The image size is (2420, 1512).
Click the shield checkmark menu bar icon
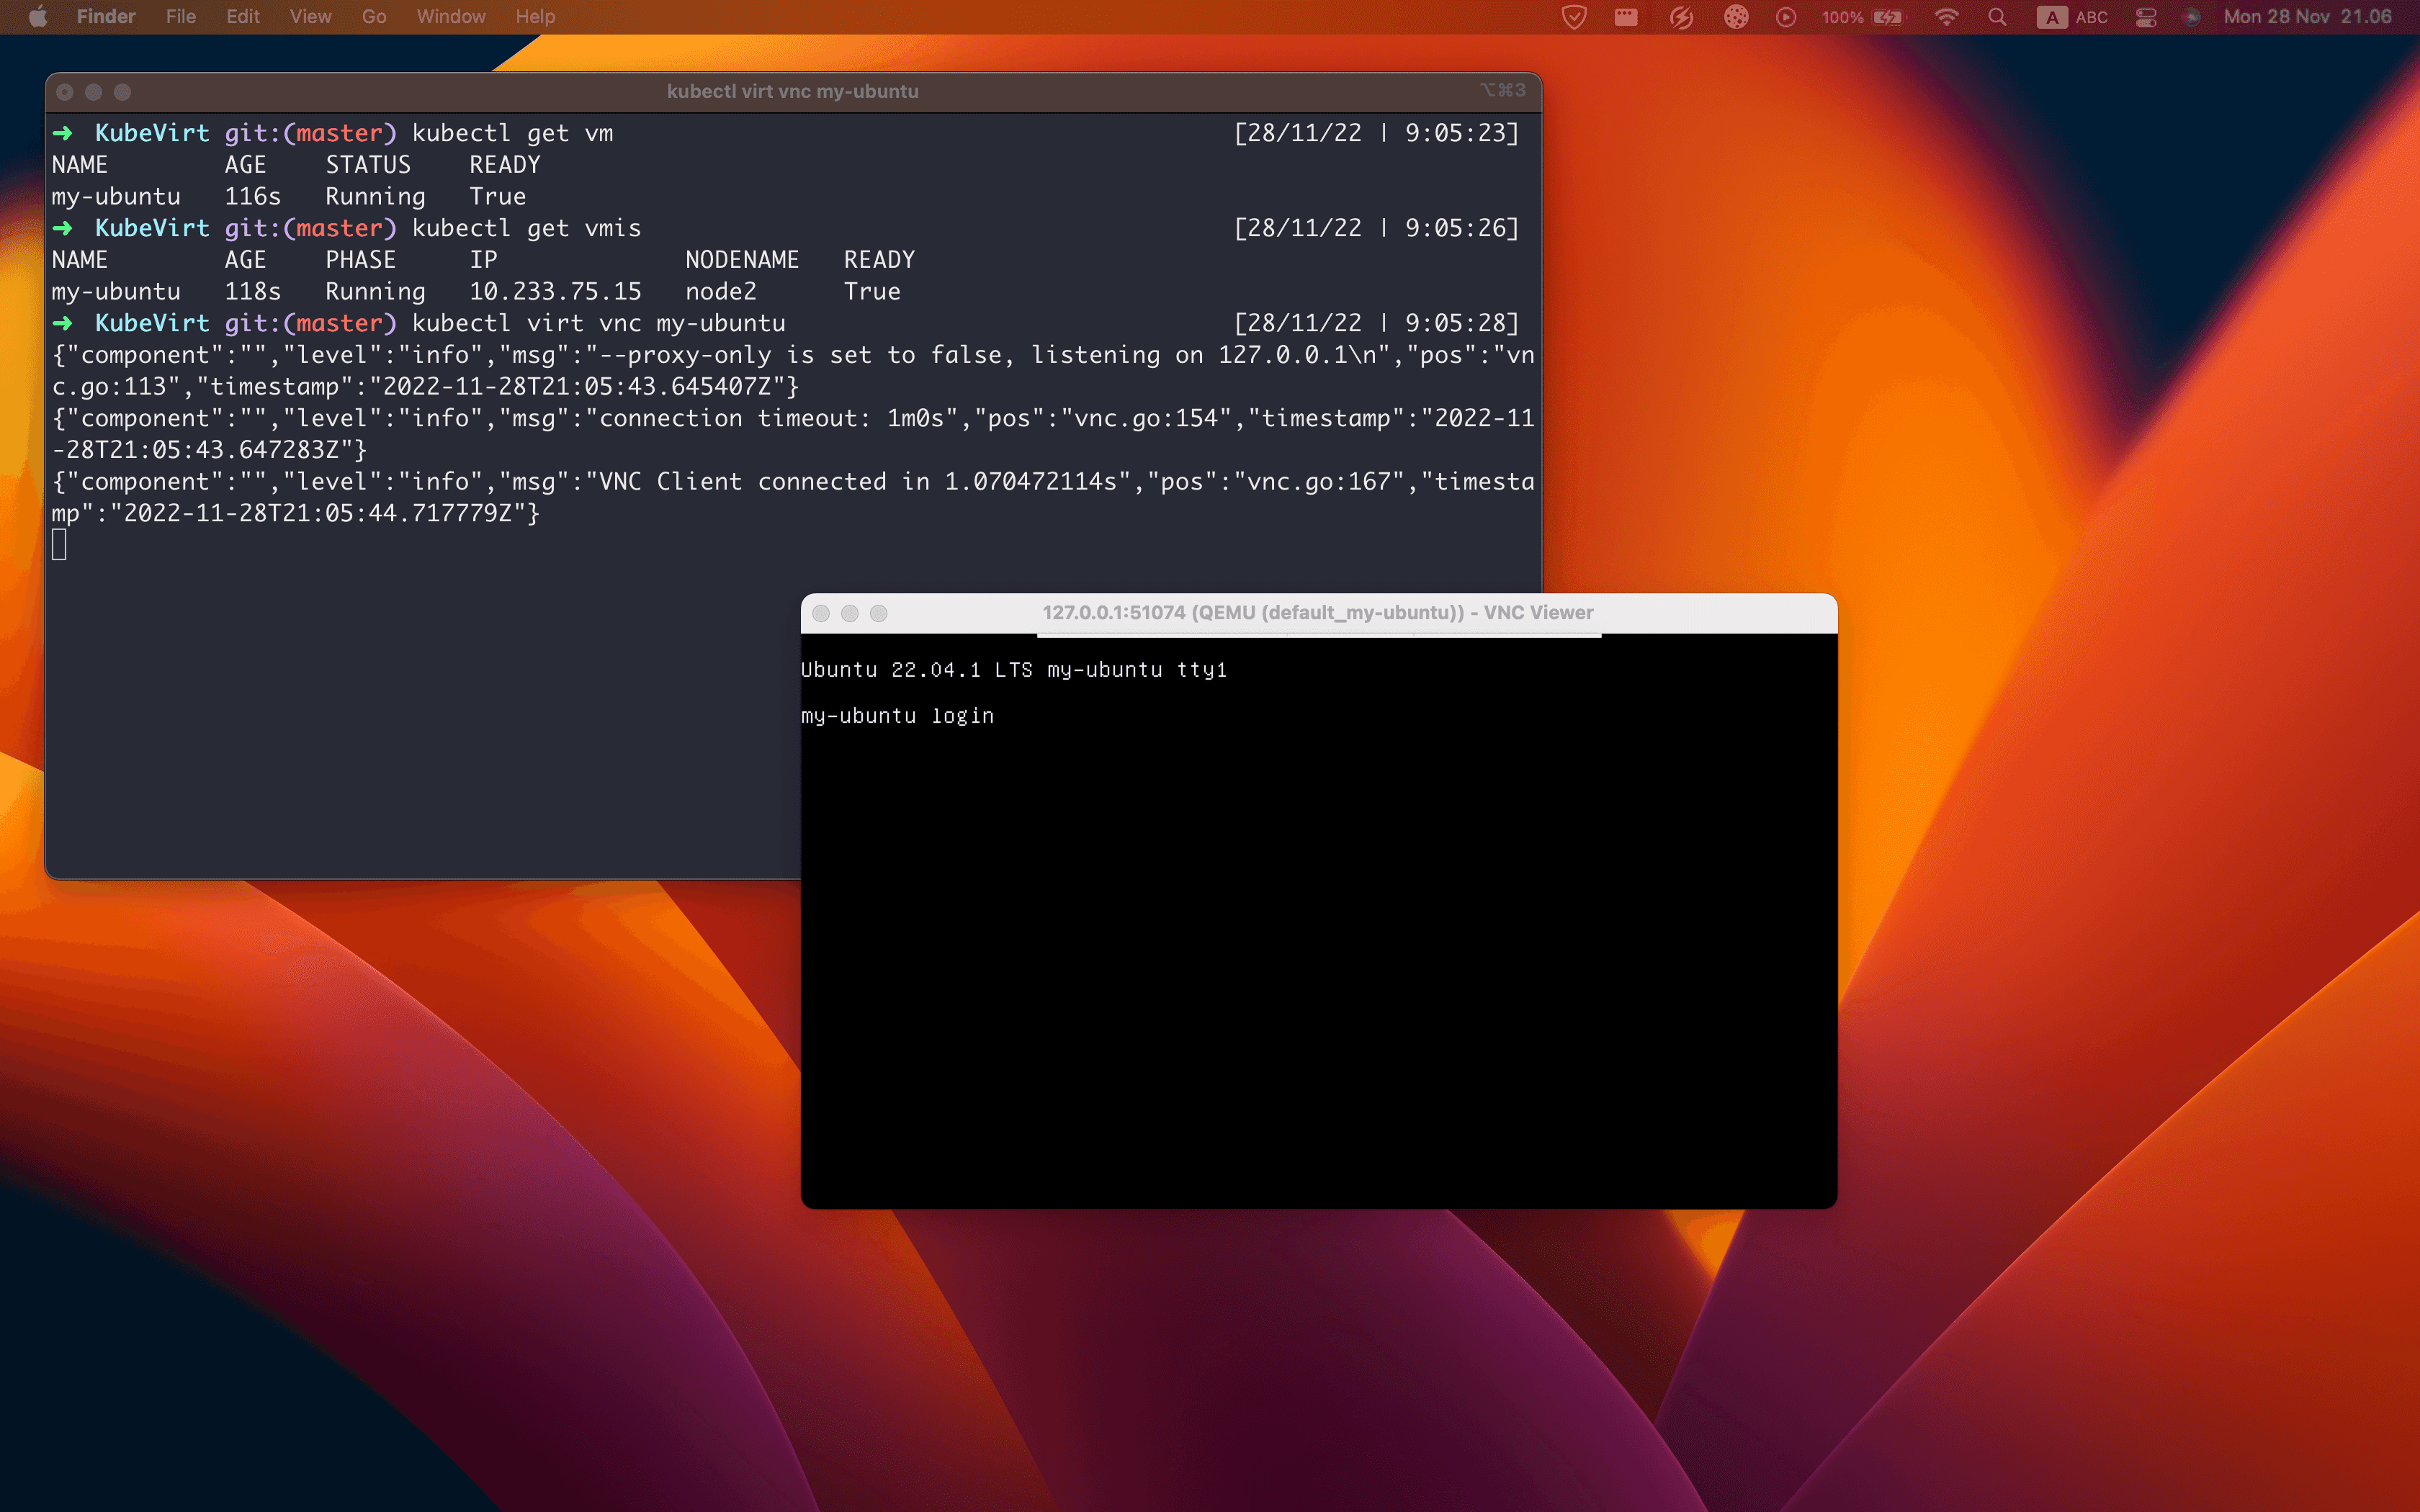pos(1573,17)
